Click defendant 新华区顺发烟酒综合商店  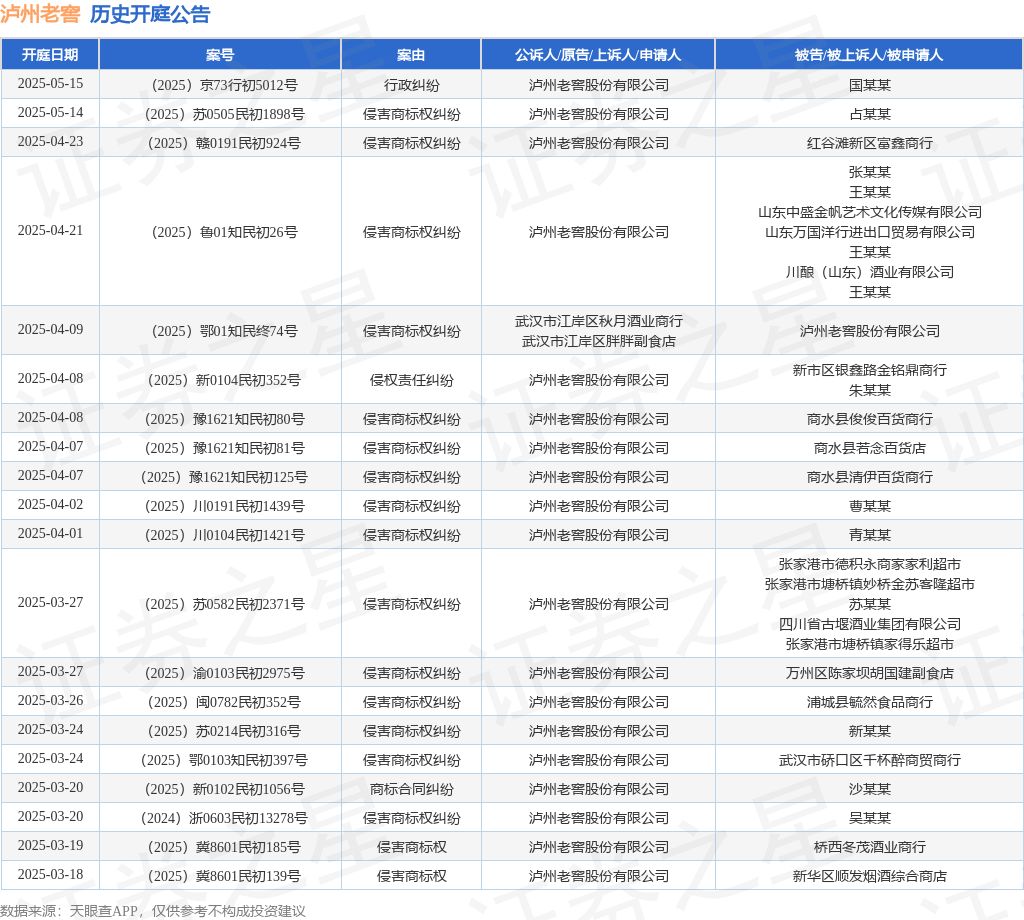869,876
